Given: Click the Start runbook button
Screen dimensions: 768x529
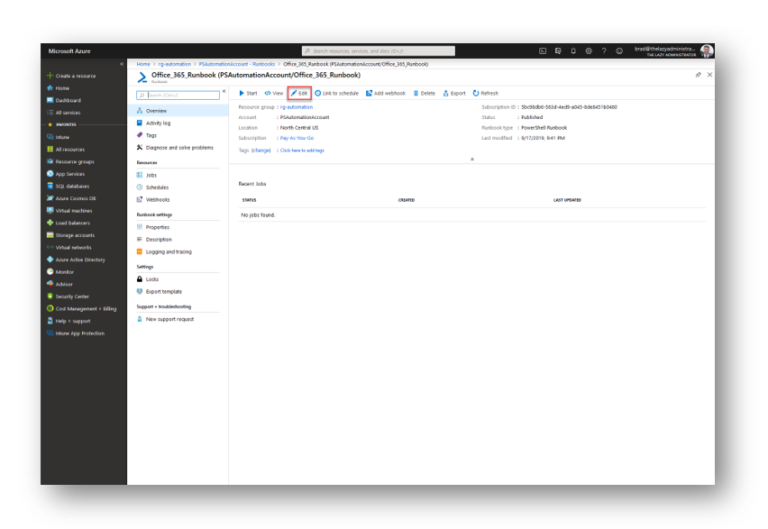Looking at the screenshot, I should [248, 93].
